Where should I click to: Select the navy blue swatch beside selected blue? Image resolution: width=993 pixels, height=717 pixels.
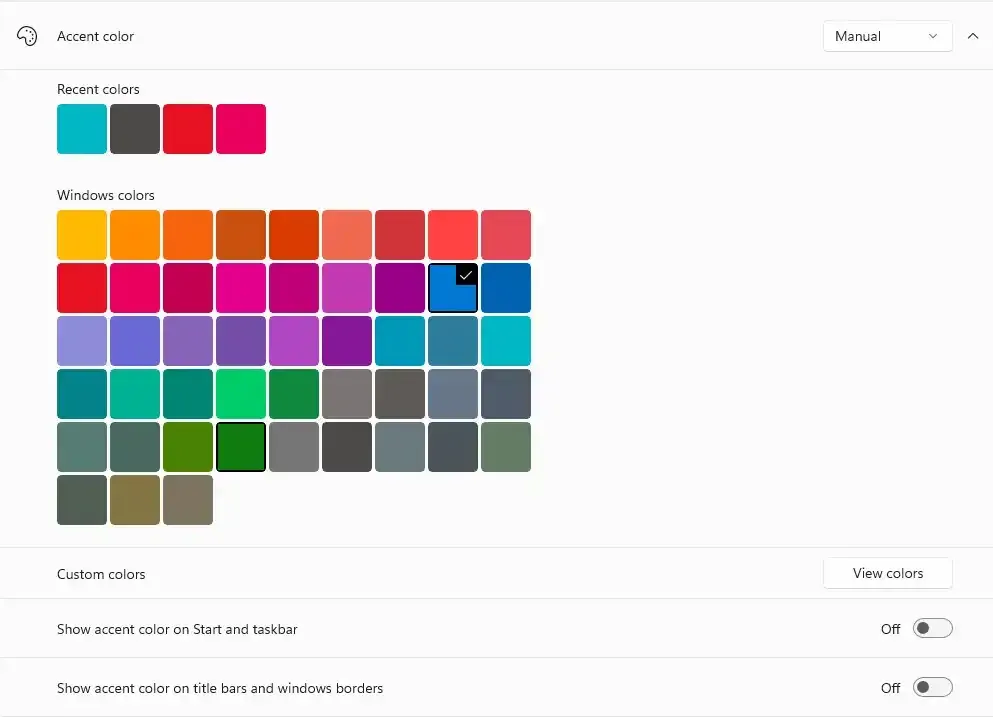click(506, 288)
